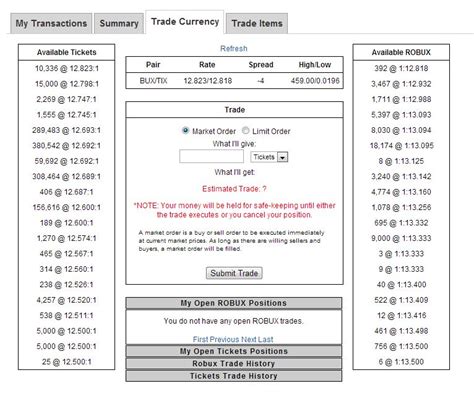Click ticket offer 59,692 @ 12.692:1
This screenshot has width=474, height=399.
(x=67, y=161)
